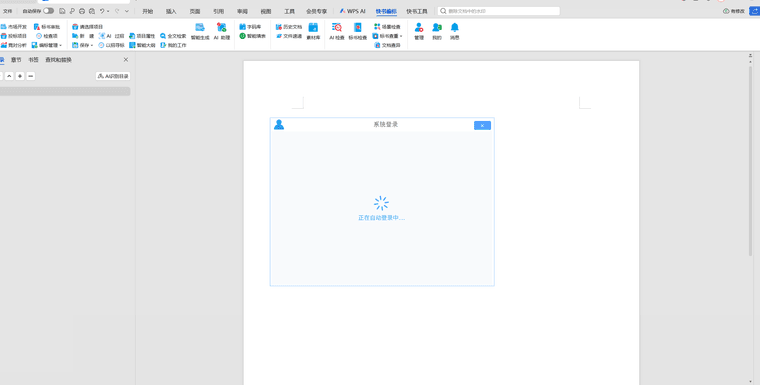Click the minus button in navigation pane

click(31, 76)
